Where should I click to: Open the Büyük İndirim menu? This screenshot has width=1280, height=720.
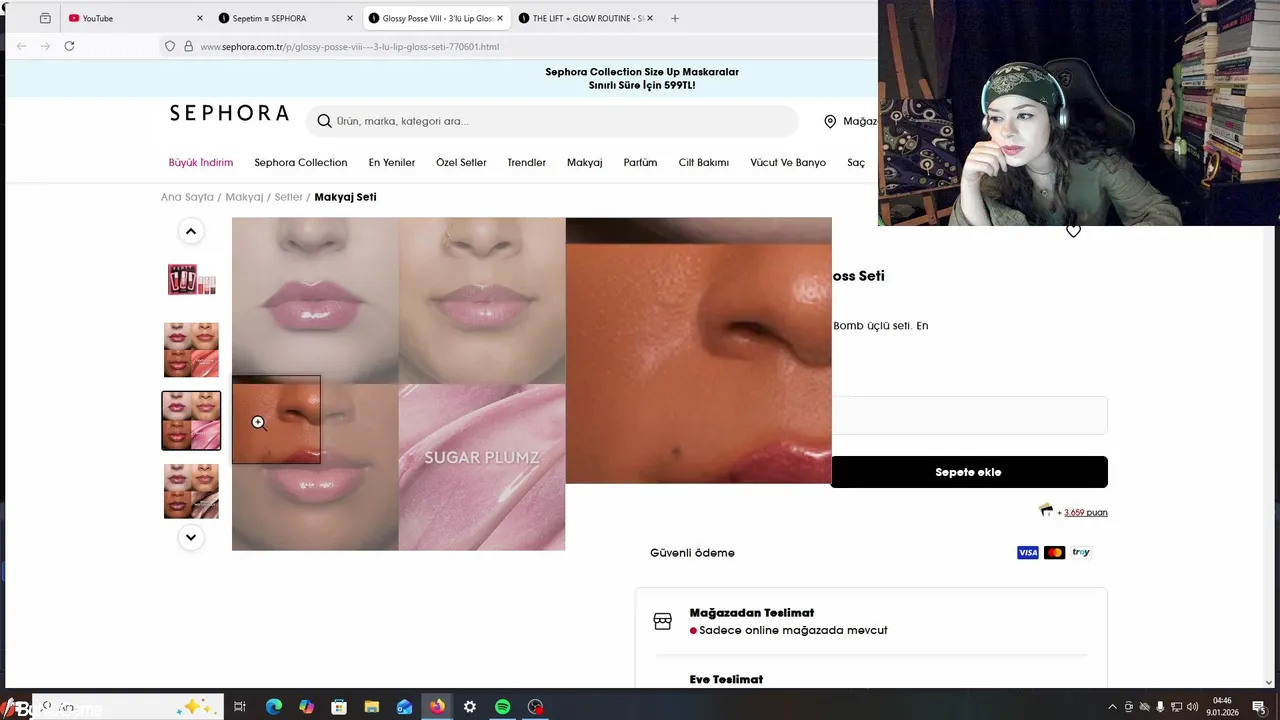pos(201,162)
